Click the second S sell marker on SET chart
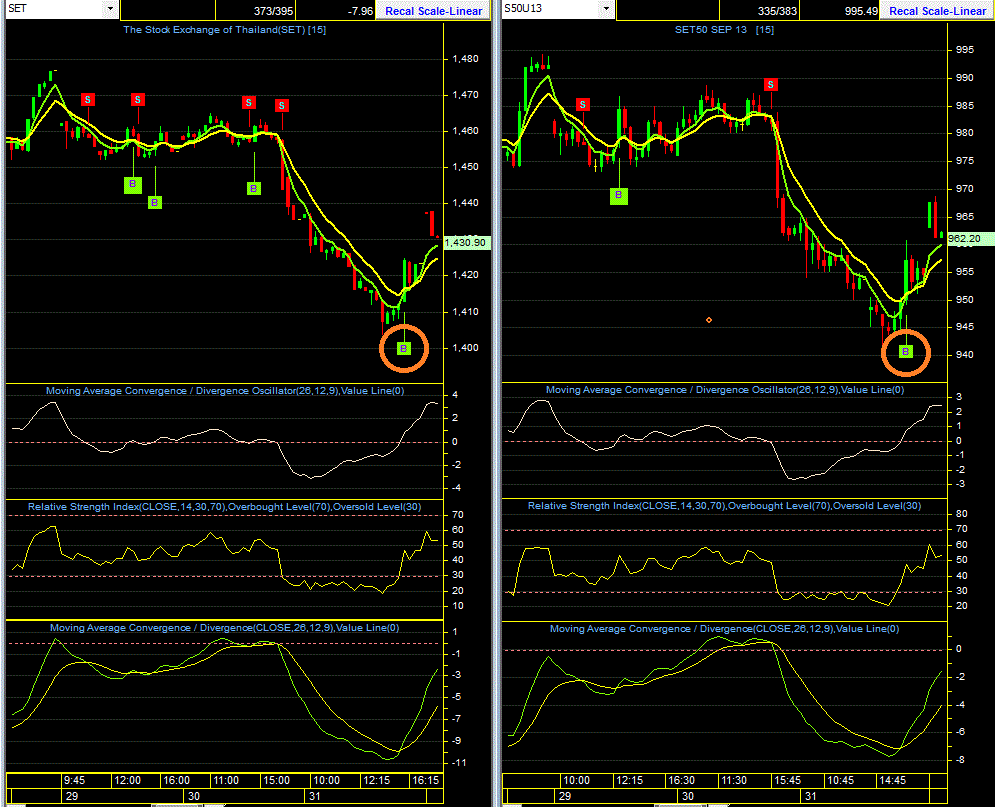Viewport: 995px width, 807px height. click(x=138, y=100)
